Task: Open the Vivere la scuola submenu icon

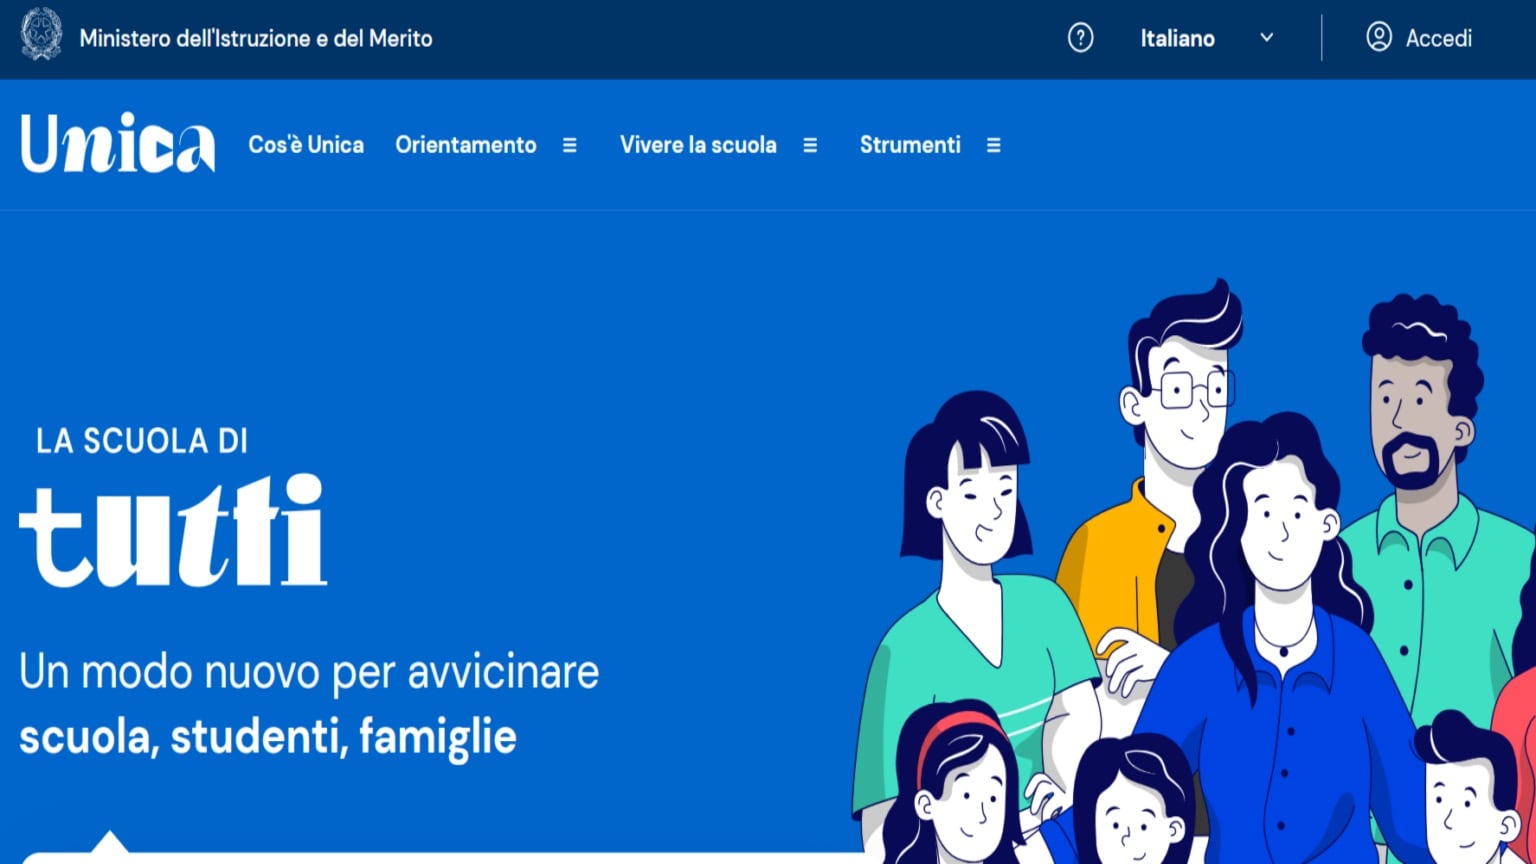Action: [x=810, y=145]
